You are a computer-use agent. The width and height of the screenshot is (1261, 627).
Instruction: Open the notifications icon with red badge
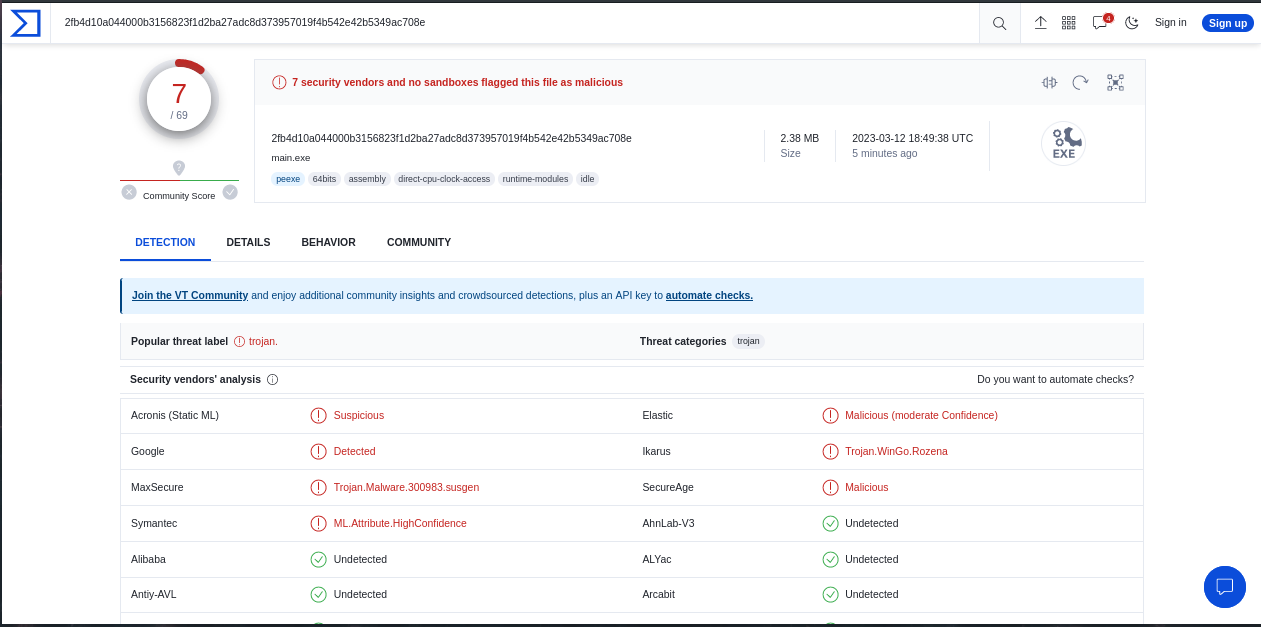[1101, 22]
